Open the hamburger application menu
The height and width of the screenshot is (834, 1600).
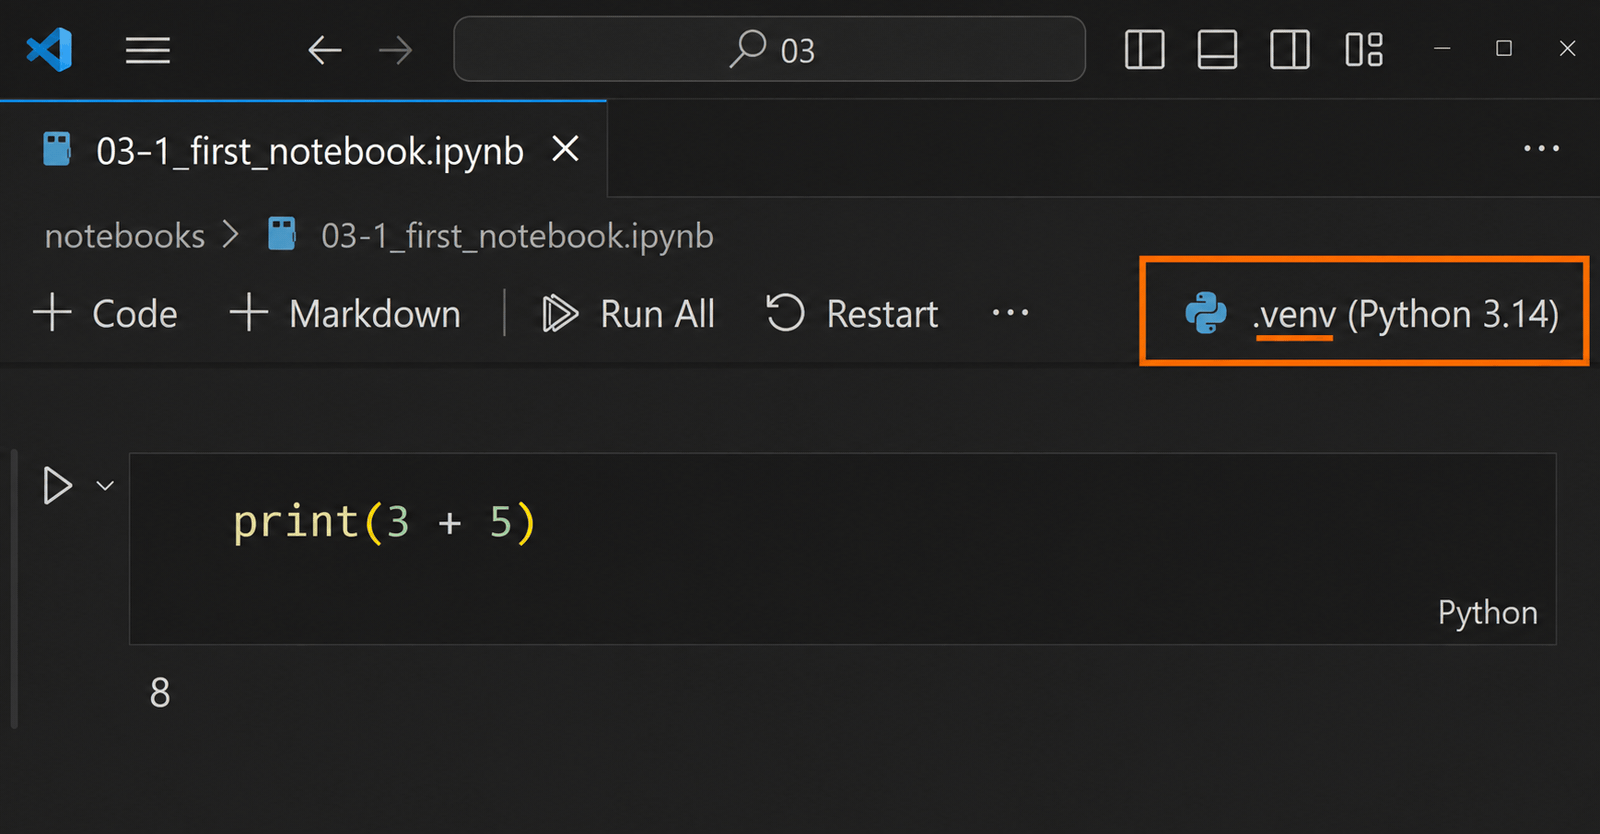[148, 49]
